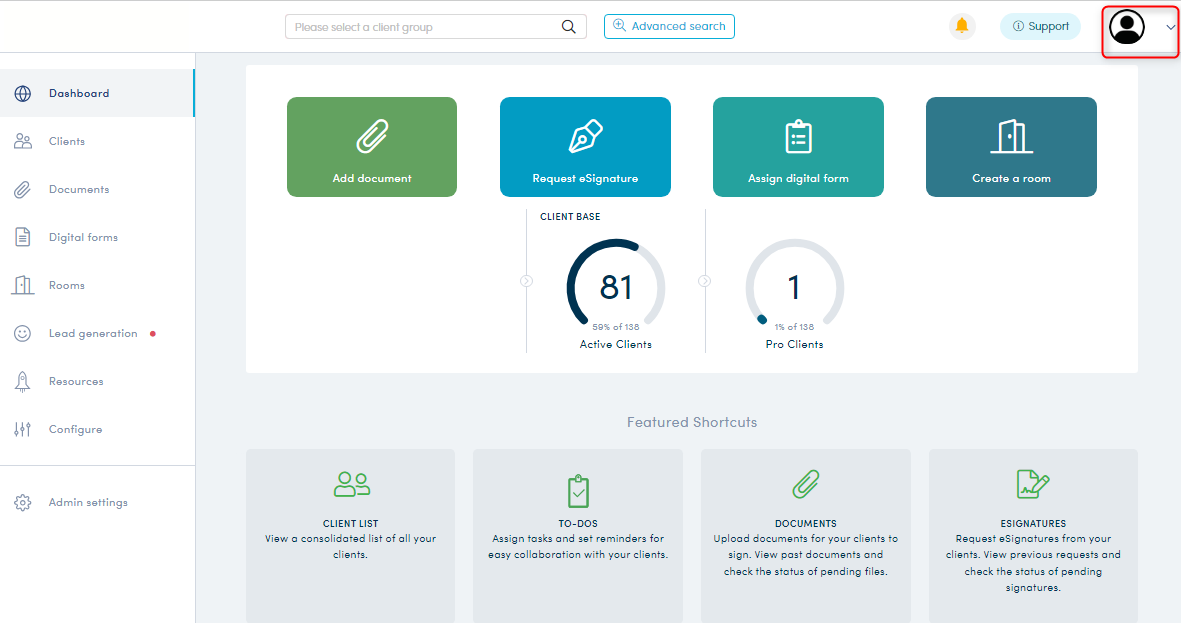1181x623 pixels.
Task: Click the user profile avatar
Action: 1127,27
